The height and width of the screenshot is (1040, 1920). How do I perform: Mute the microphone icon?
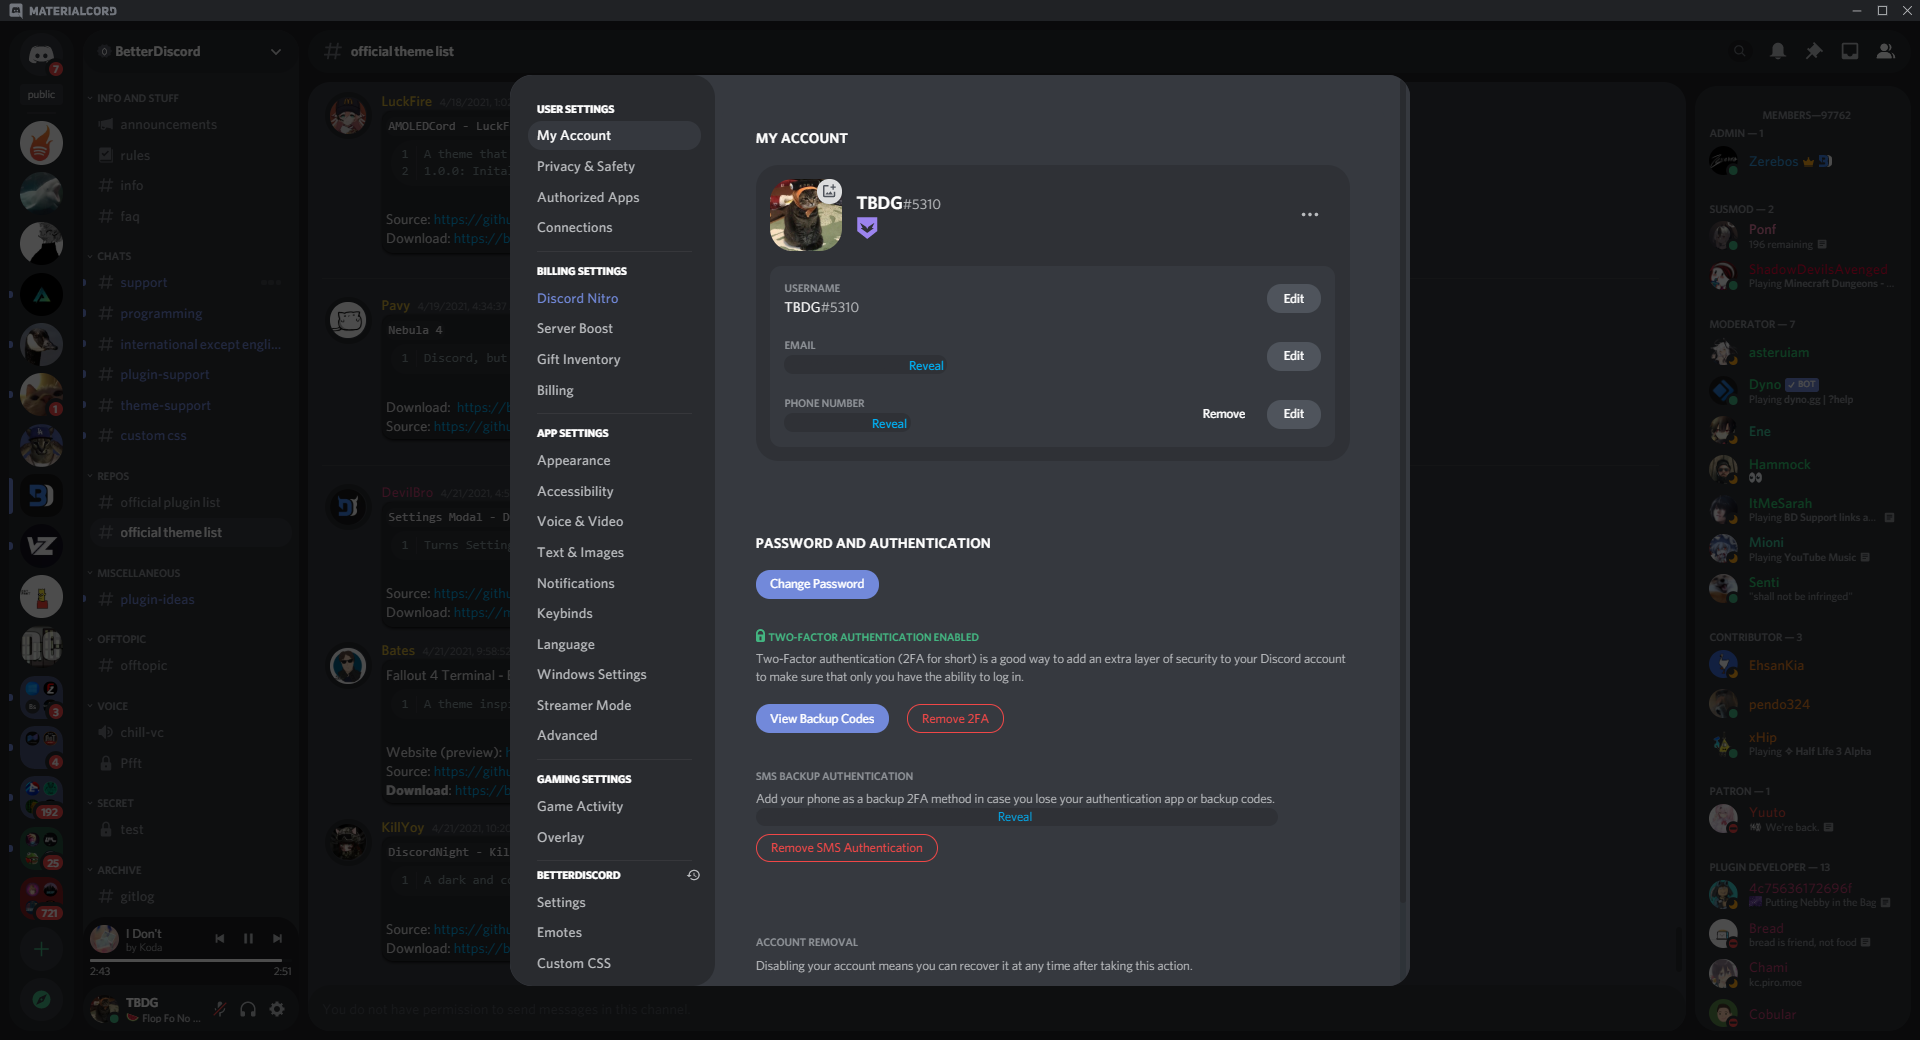(x=219, y=1009)
